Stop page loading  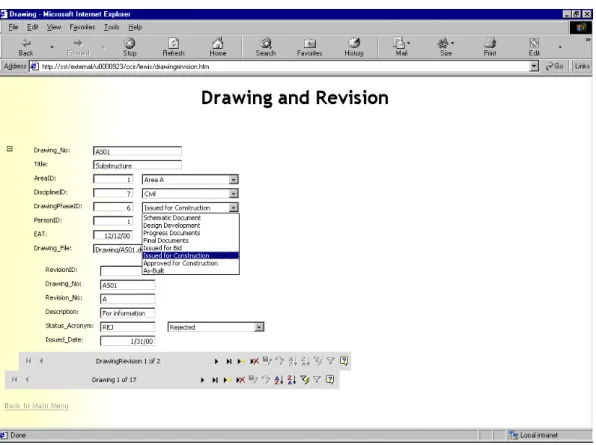(130, 48)
